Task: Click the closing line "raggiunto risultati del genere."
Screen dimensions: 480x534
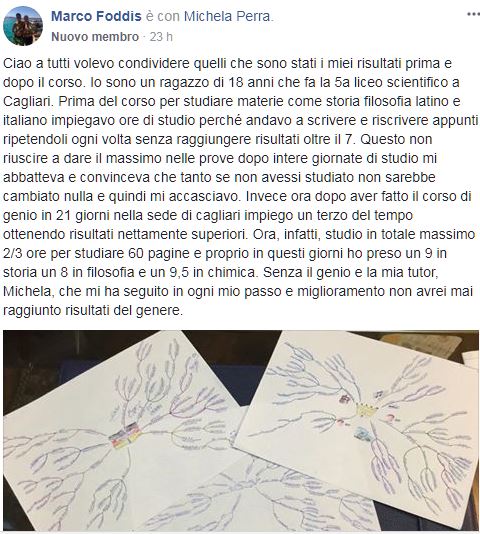Action: click(93, 311)
